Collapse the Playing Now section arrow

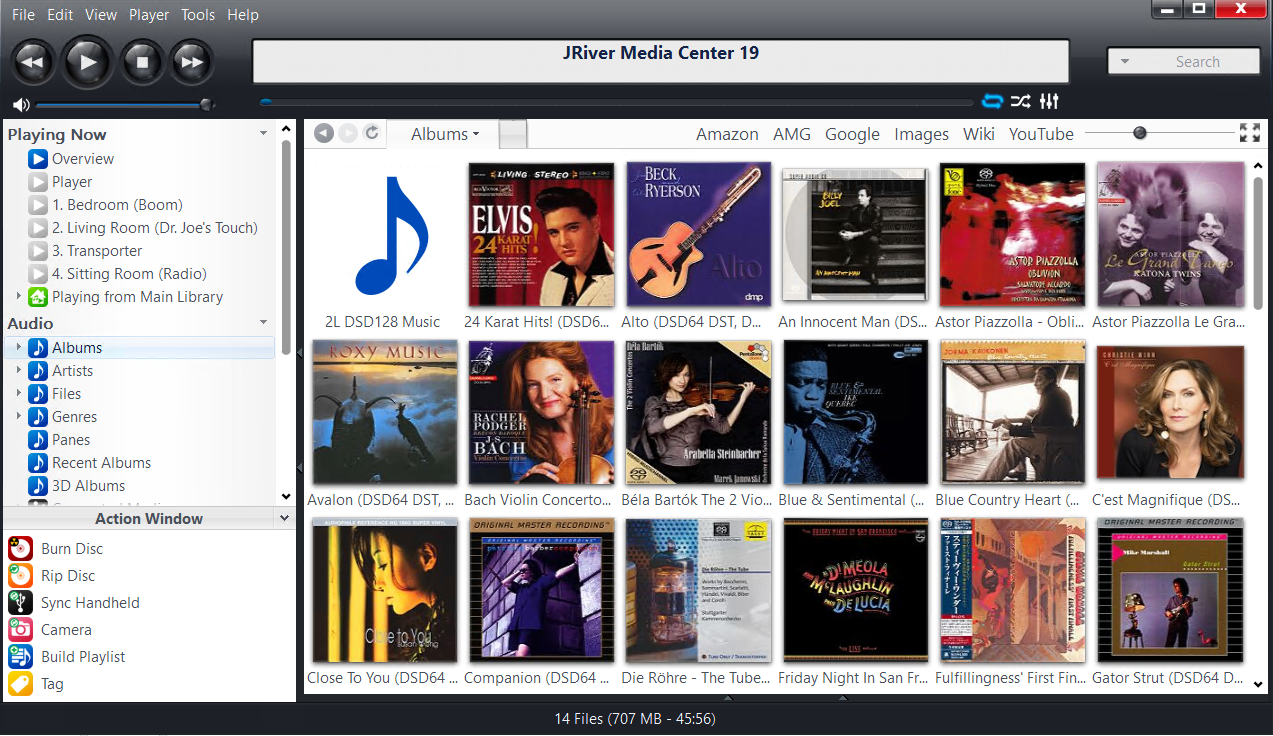point(264,133)
